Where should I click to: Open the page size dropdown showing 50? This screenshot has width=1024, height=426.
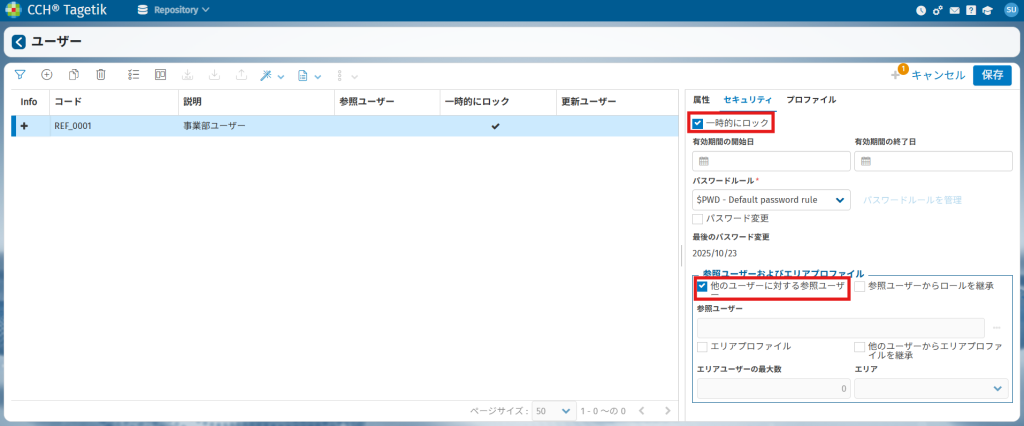click(554, 411)
